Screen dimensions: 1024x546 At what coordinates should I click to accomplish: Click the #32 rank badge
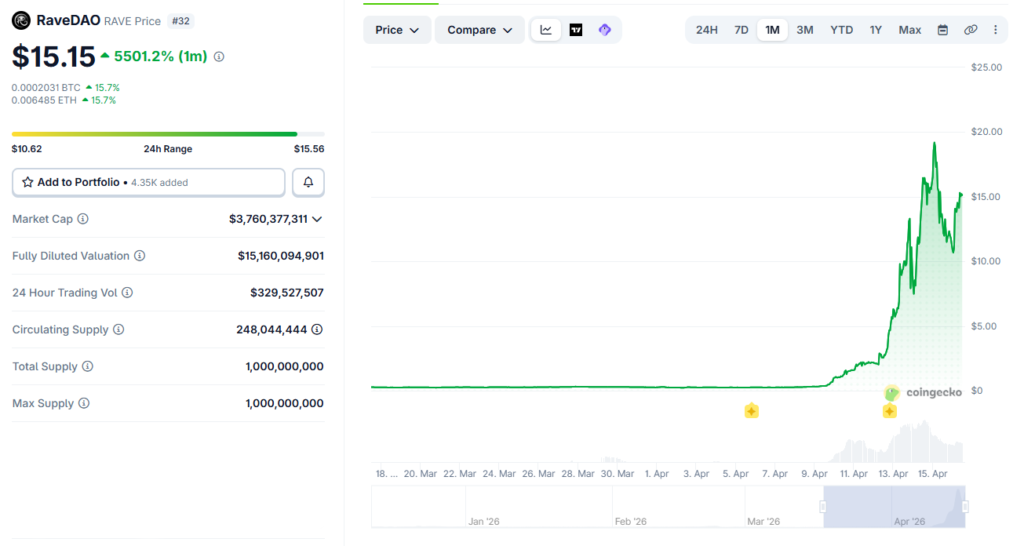click(181, 21)
